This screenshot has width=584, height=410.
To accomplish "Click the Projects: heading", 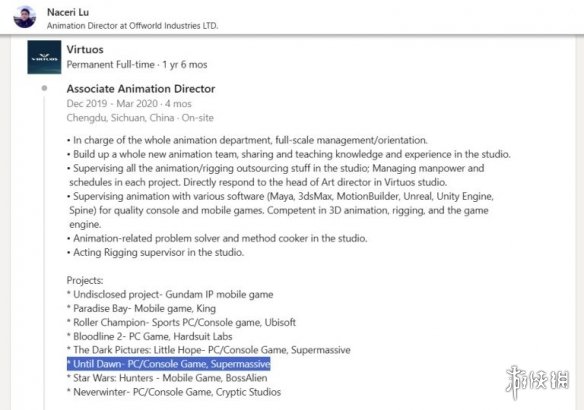I will (x=85, y=280).
